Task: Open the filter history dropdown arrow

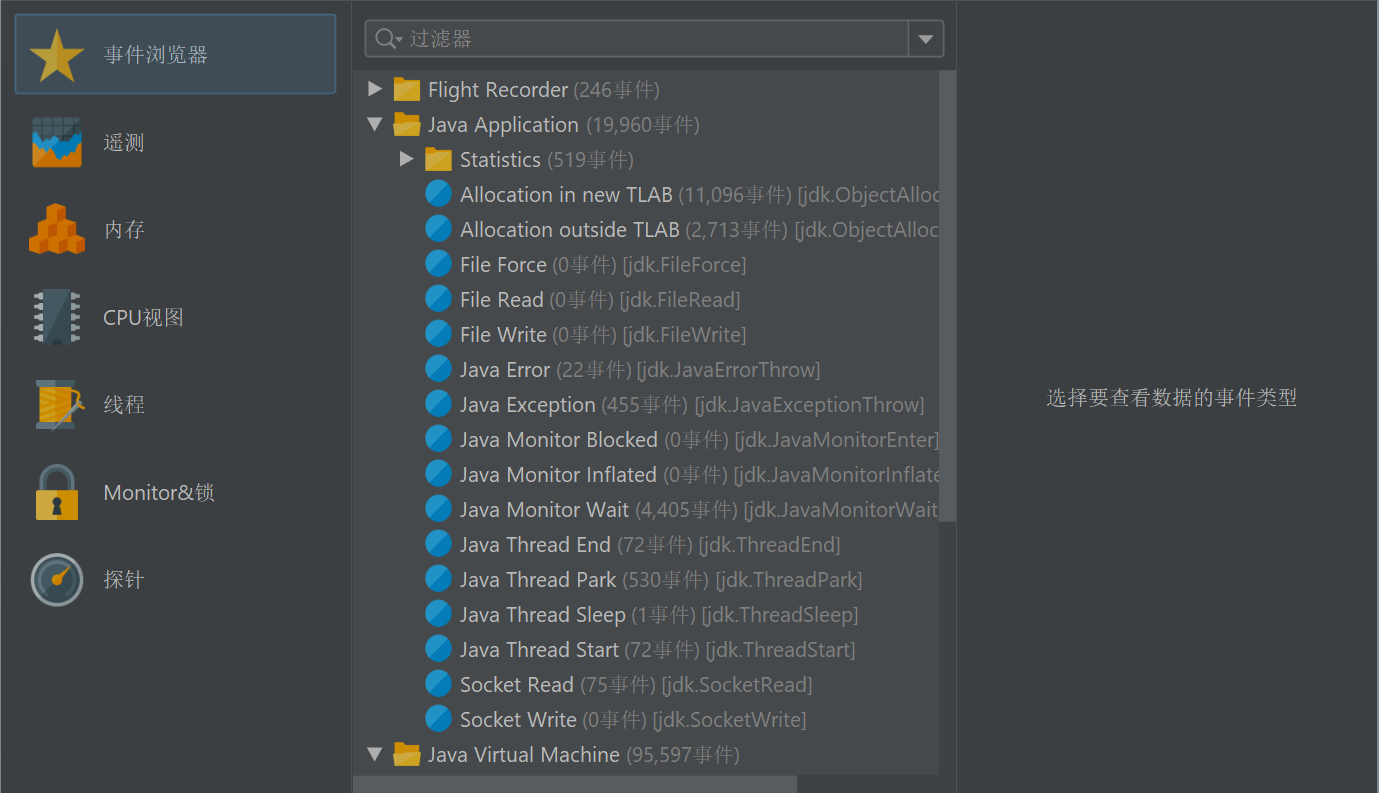Action: click(925, 39)
